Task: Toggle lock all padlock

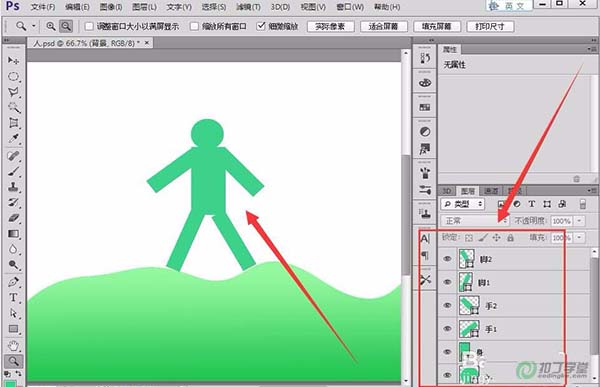Action: tap(510, 238)
